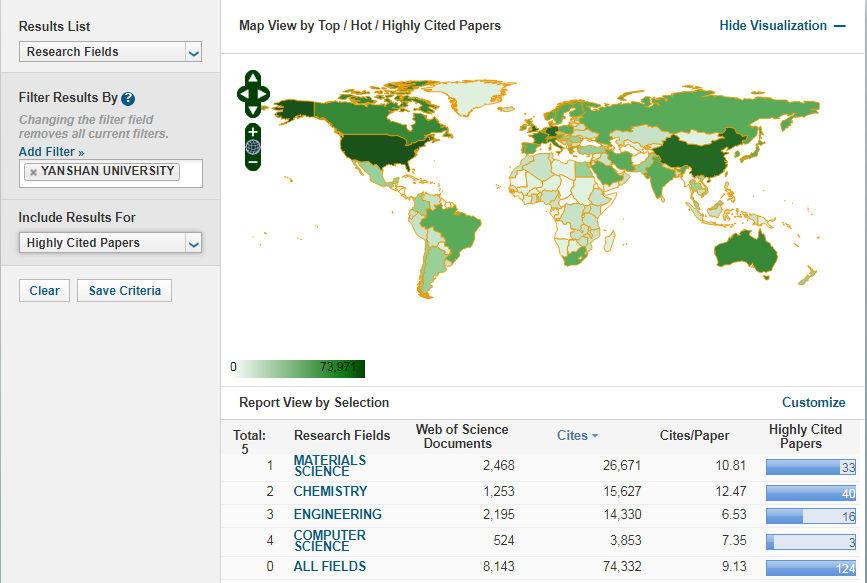This screenshot has height=583, width=867.
Task: Collapse map with Hide Visualization
Action: click(x=782, y=26)
